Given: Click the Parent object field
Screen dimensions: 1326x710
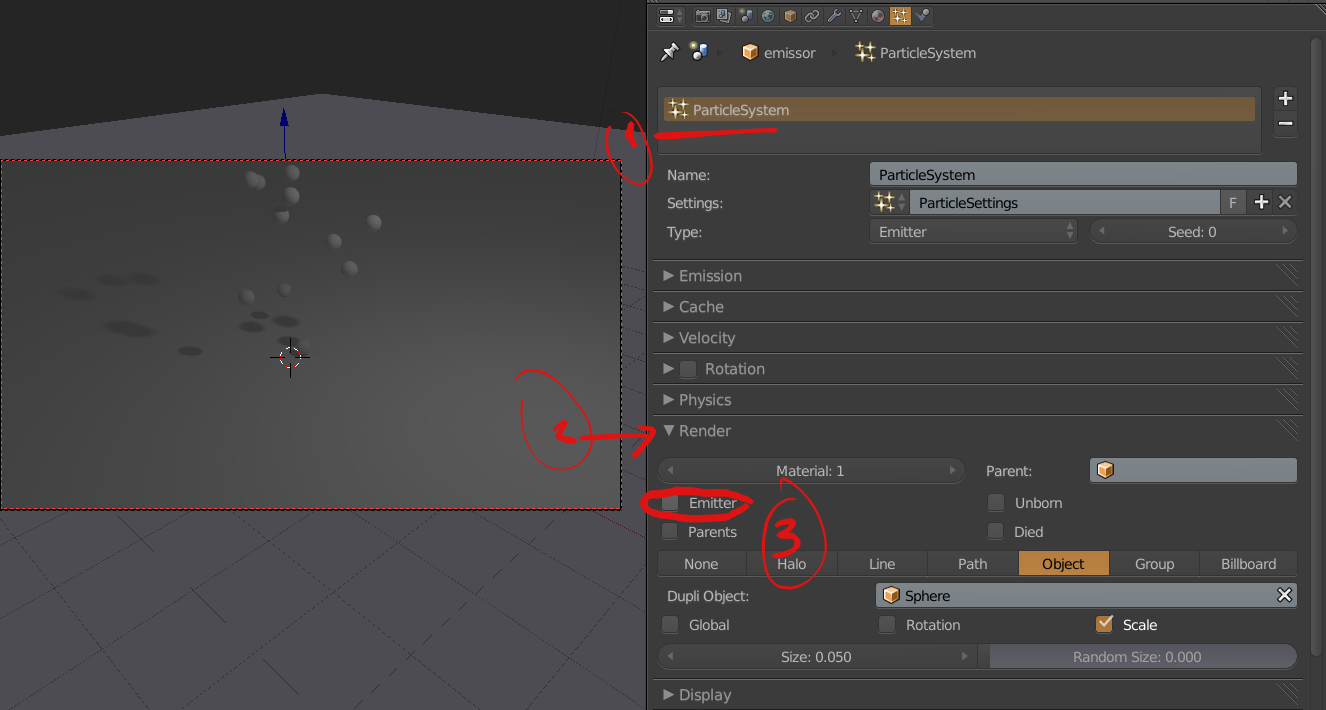Looking at the screenshot, I should (x=1193, y=470).
